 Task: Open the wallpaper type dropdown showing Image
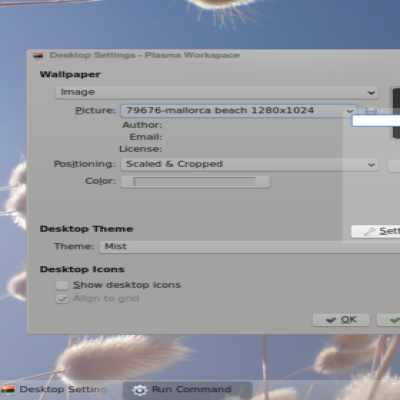pos(217,92)
